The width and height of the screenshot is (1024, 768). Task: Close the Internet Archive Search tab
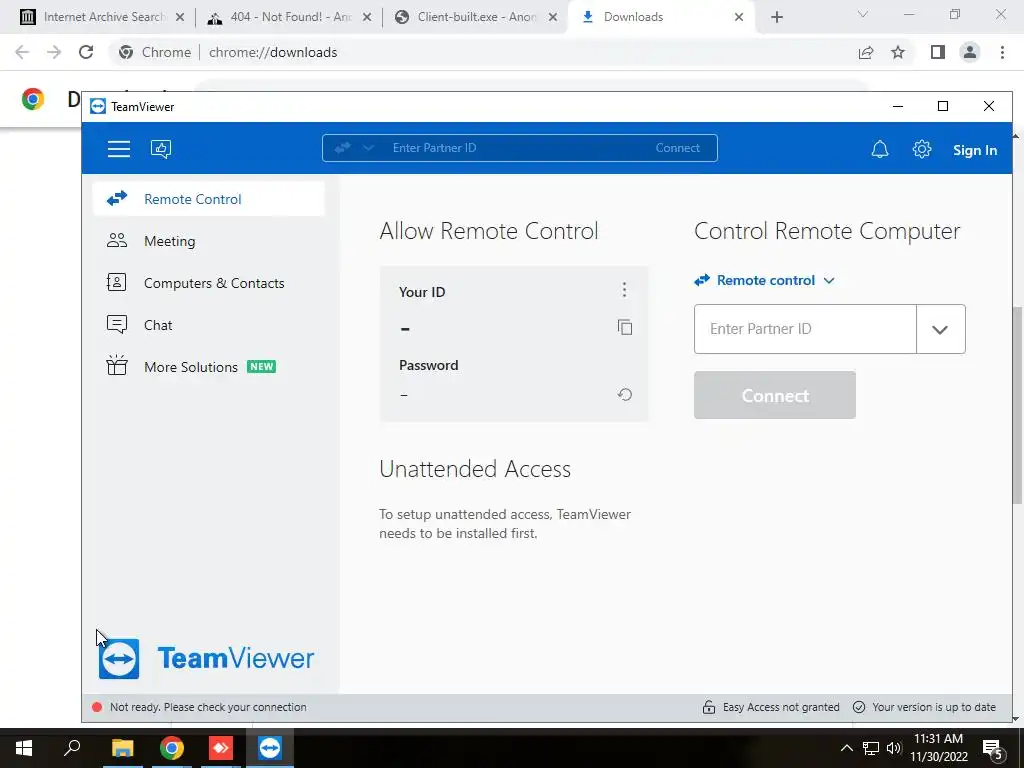(x=180, y=18)
